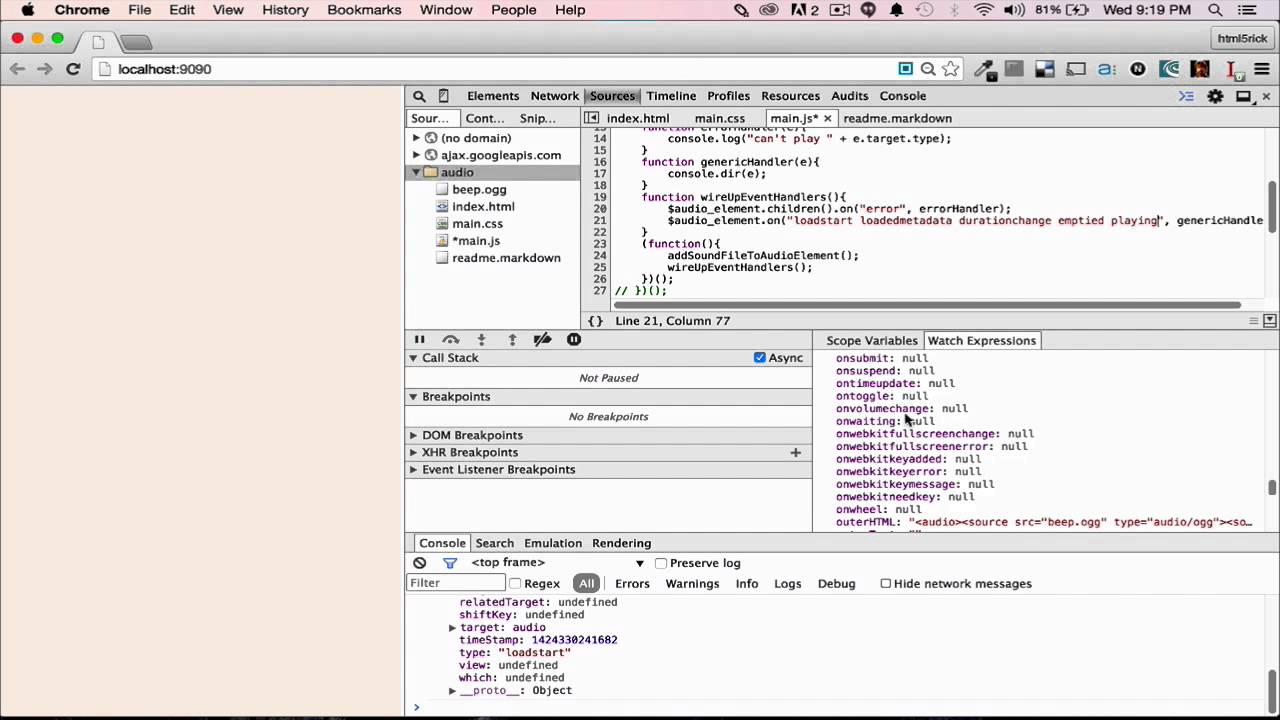Open readme.markdown in file tree
Image resolution: width=1280 pixels, height=720 pixels.
[506, 258]
